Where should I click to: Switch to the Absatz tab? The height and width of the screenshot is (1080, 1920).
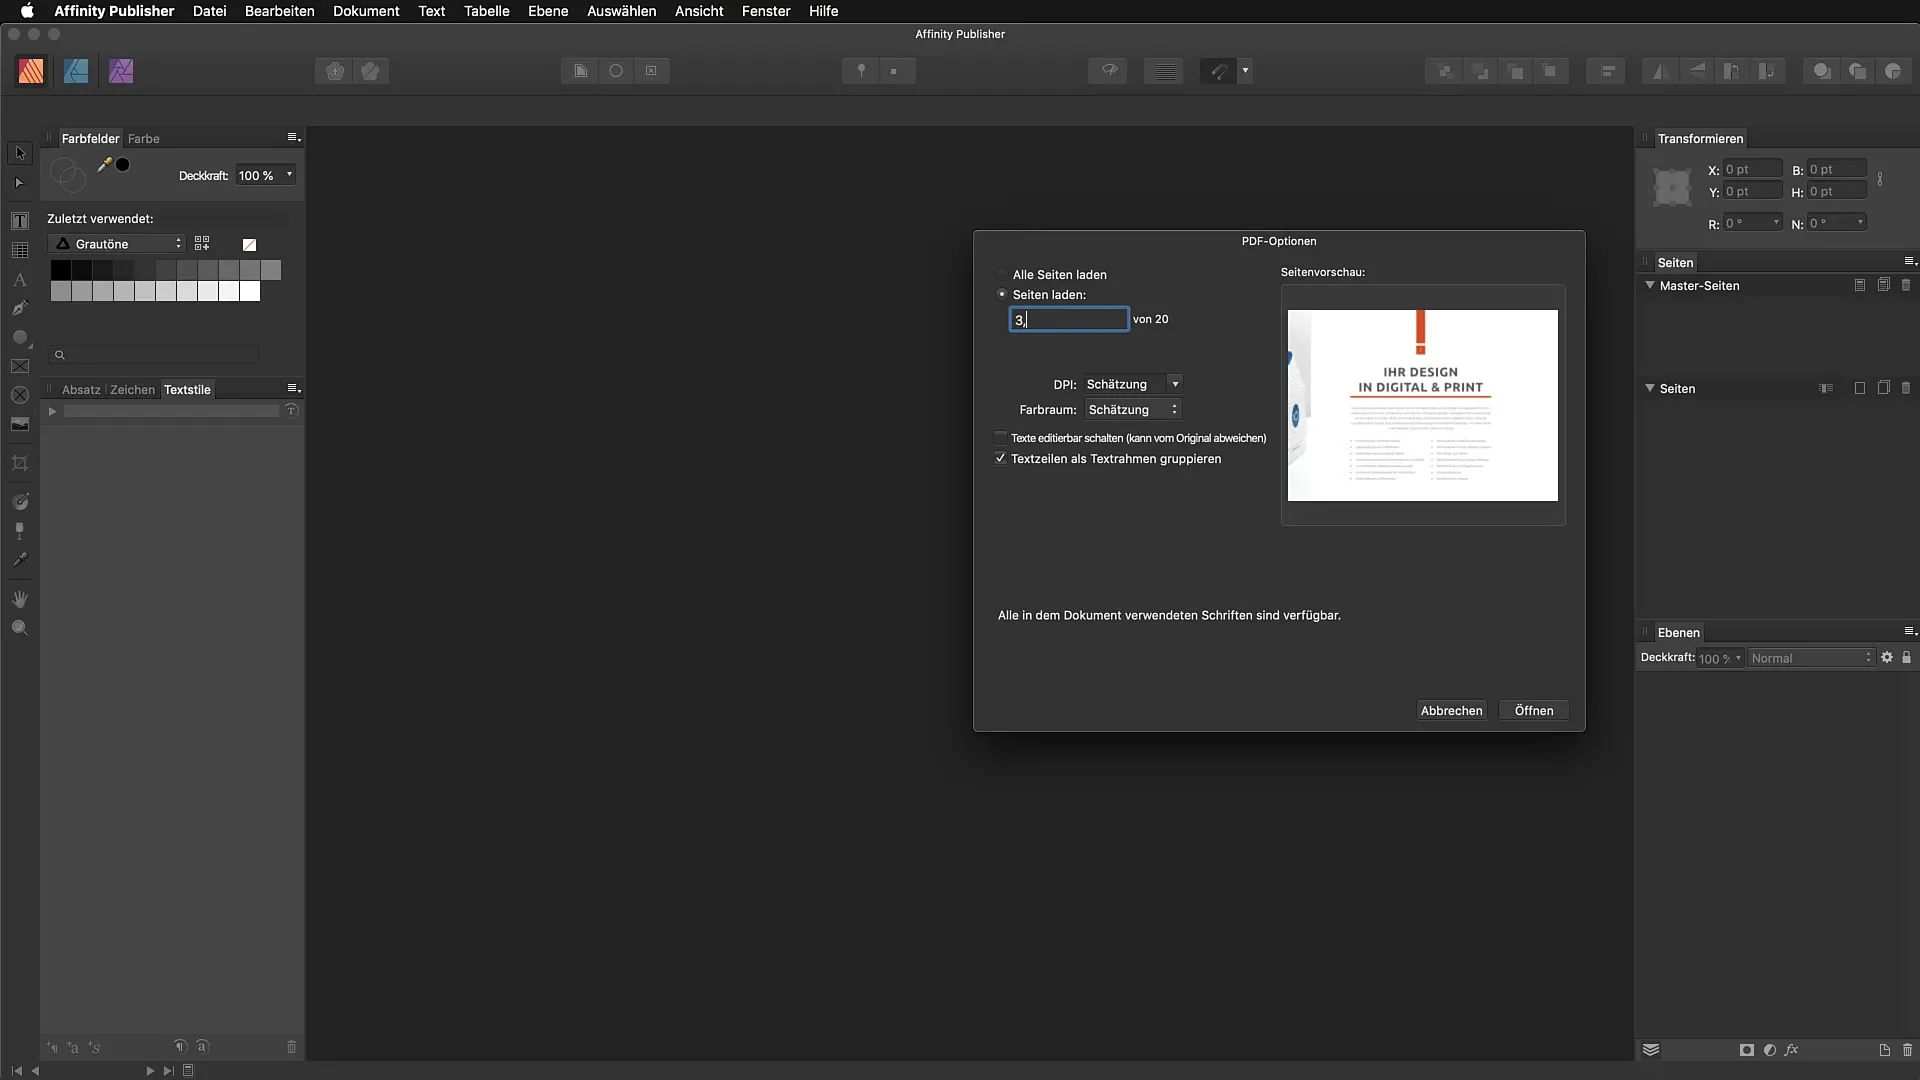81,389
